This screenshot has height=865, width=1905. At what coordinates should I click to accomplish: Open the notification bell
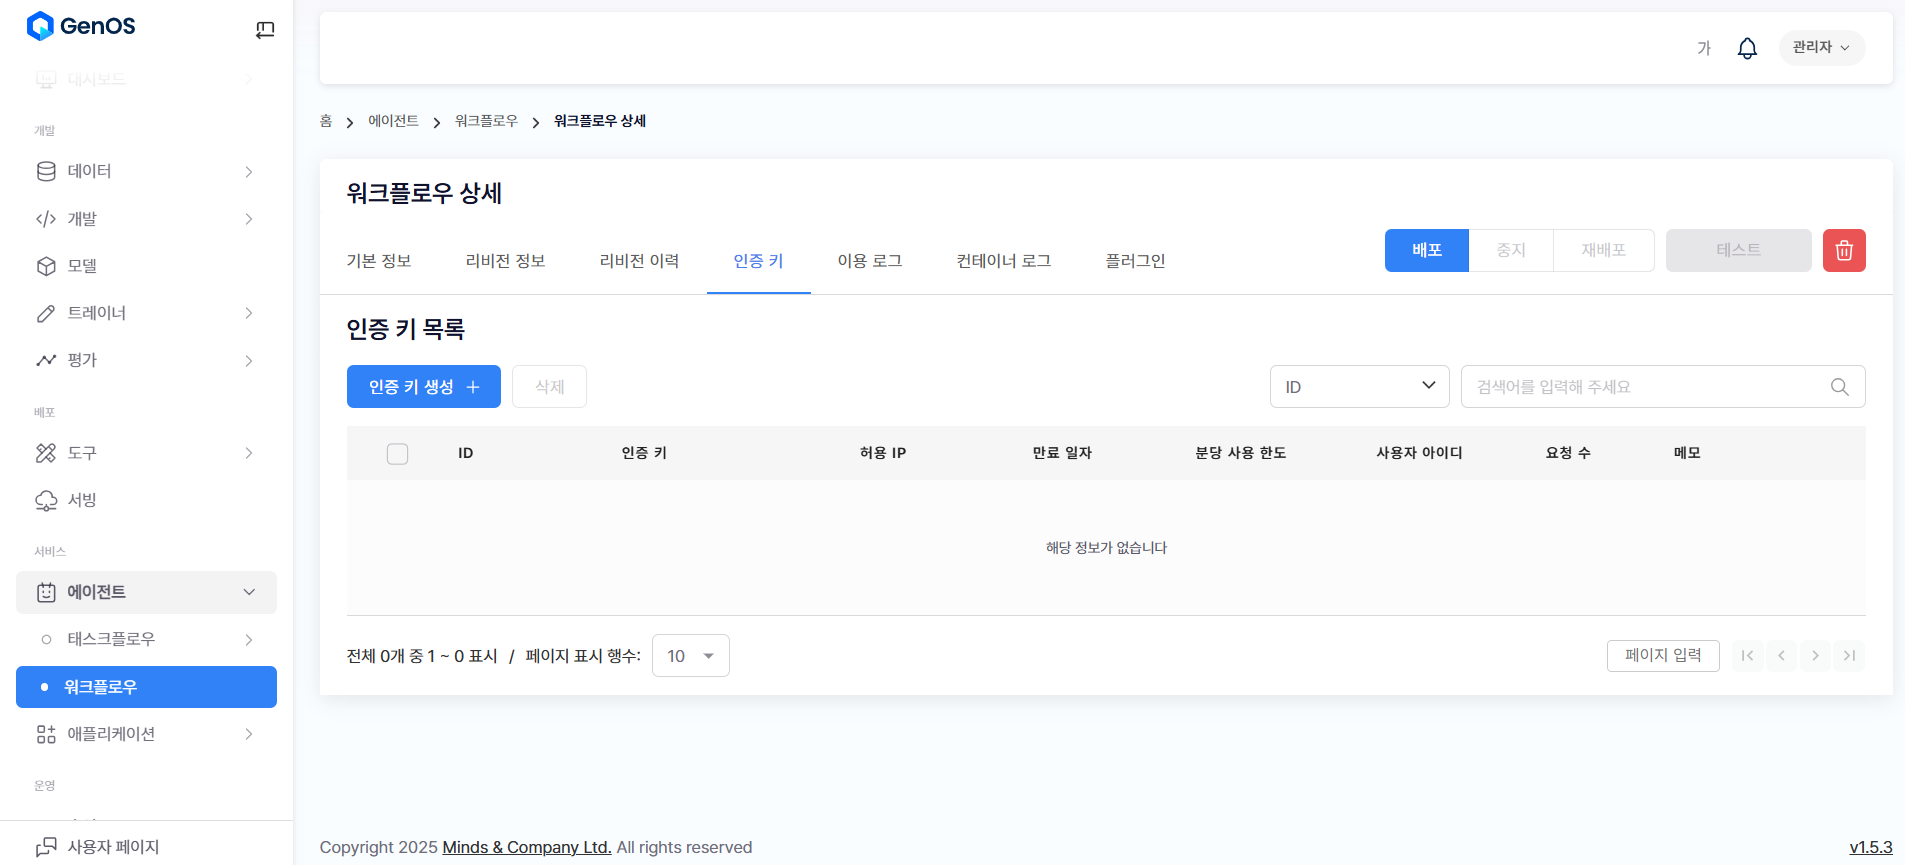1746,48
